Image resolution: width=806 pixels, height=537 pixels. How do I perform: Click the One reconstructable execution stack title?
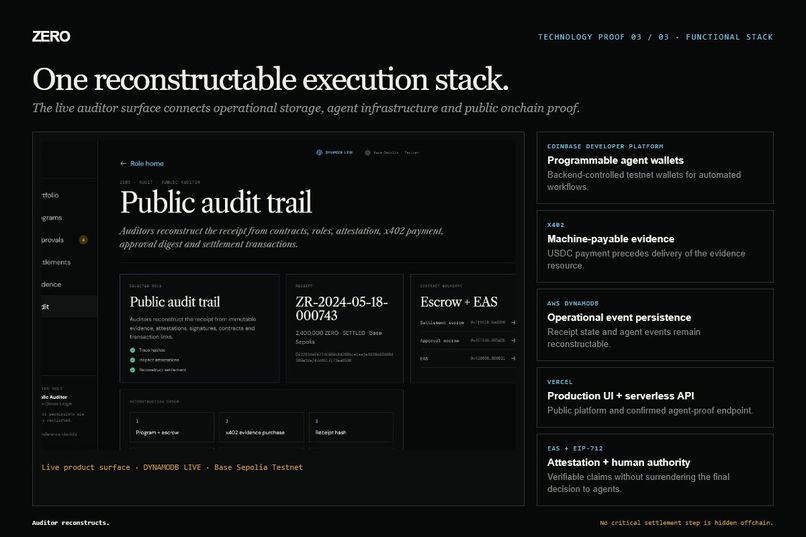pos(270,79)
